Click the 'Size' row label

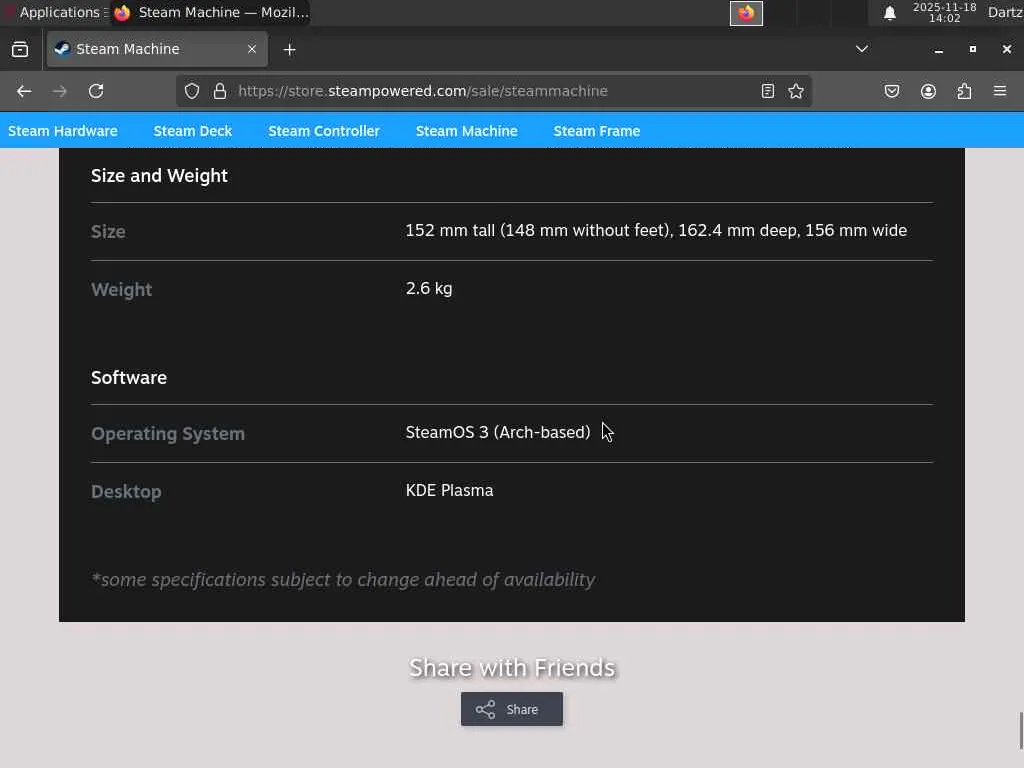[x=108, y=231]
